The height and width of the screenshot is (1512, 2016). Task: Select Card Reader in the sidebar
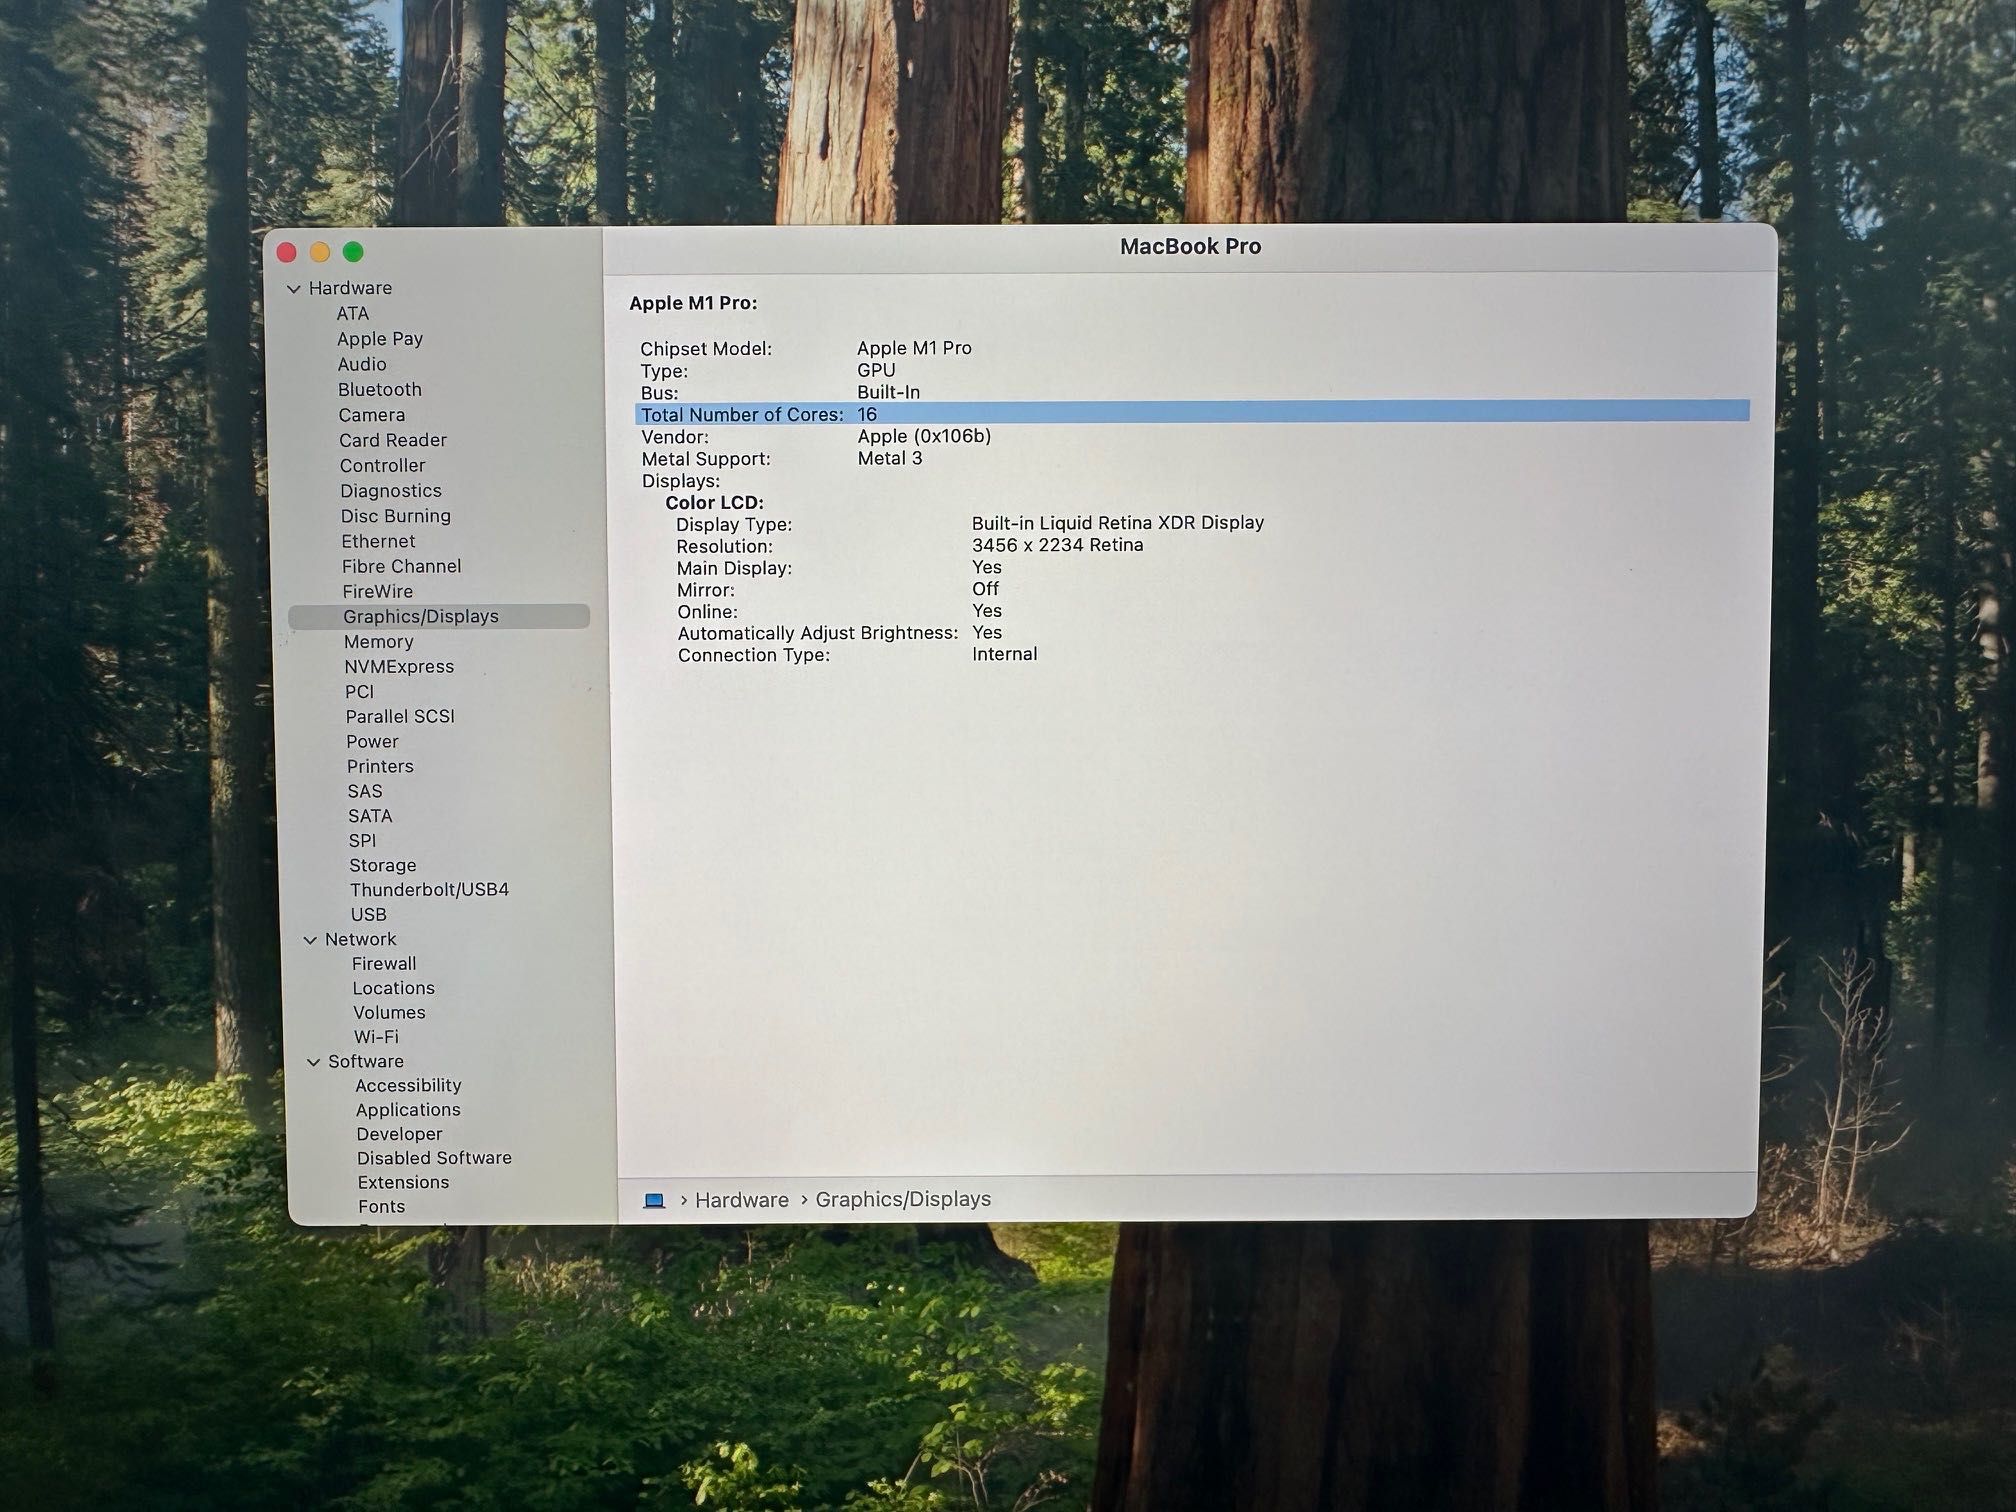[393, 440]
